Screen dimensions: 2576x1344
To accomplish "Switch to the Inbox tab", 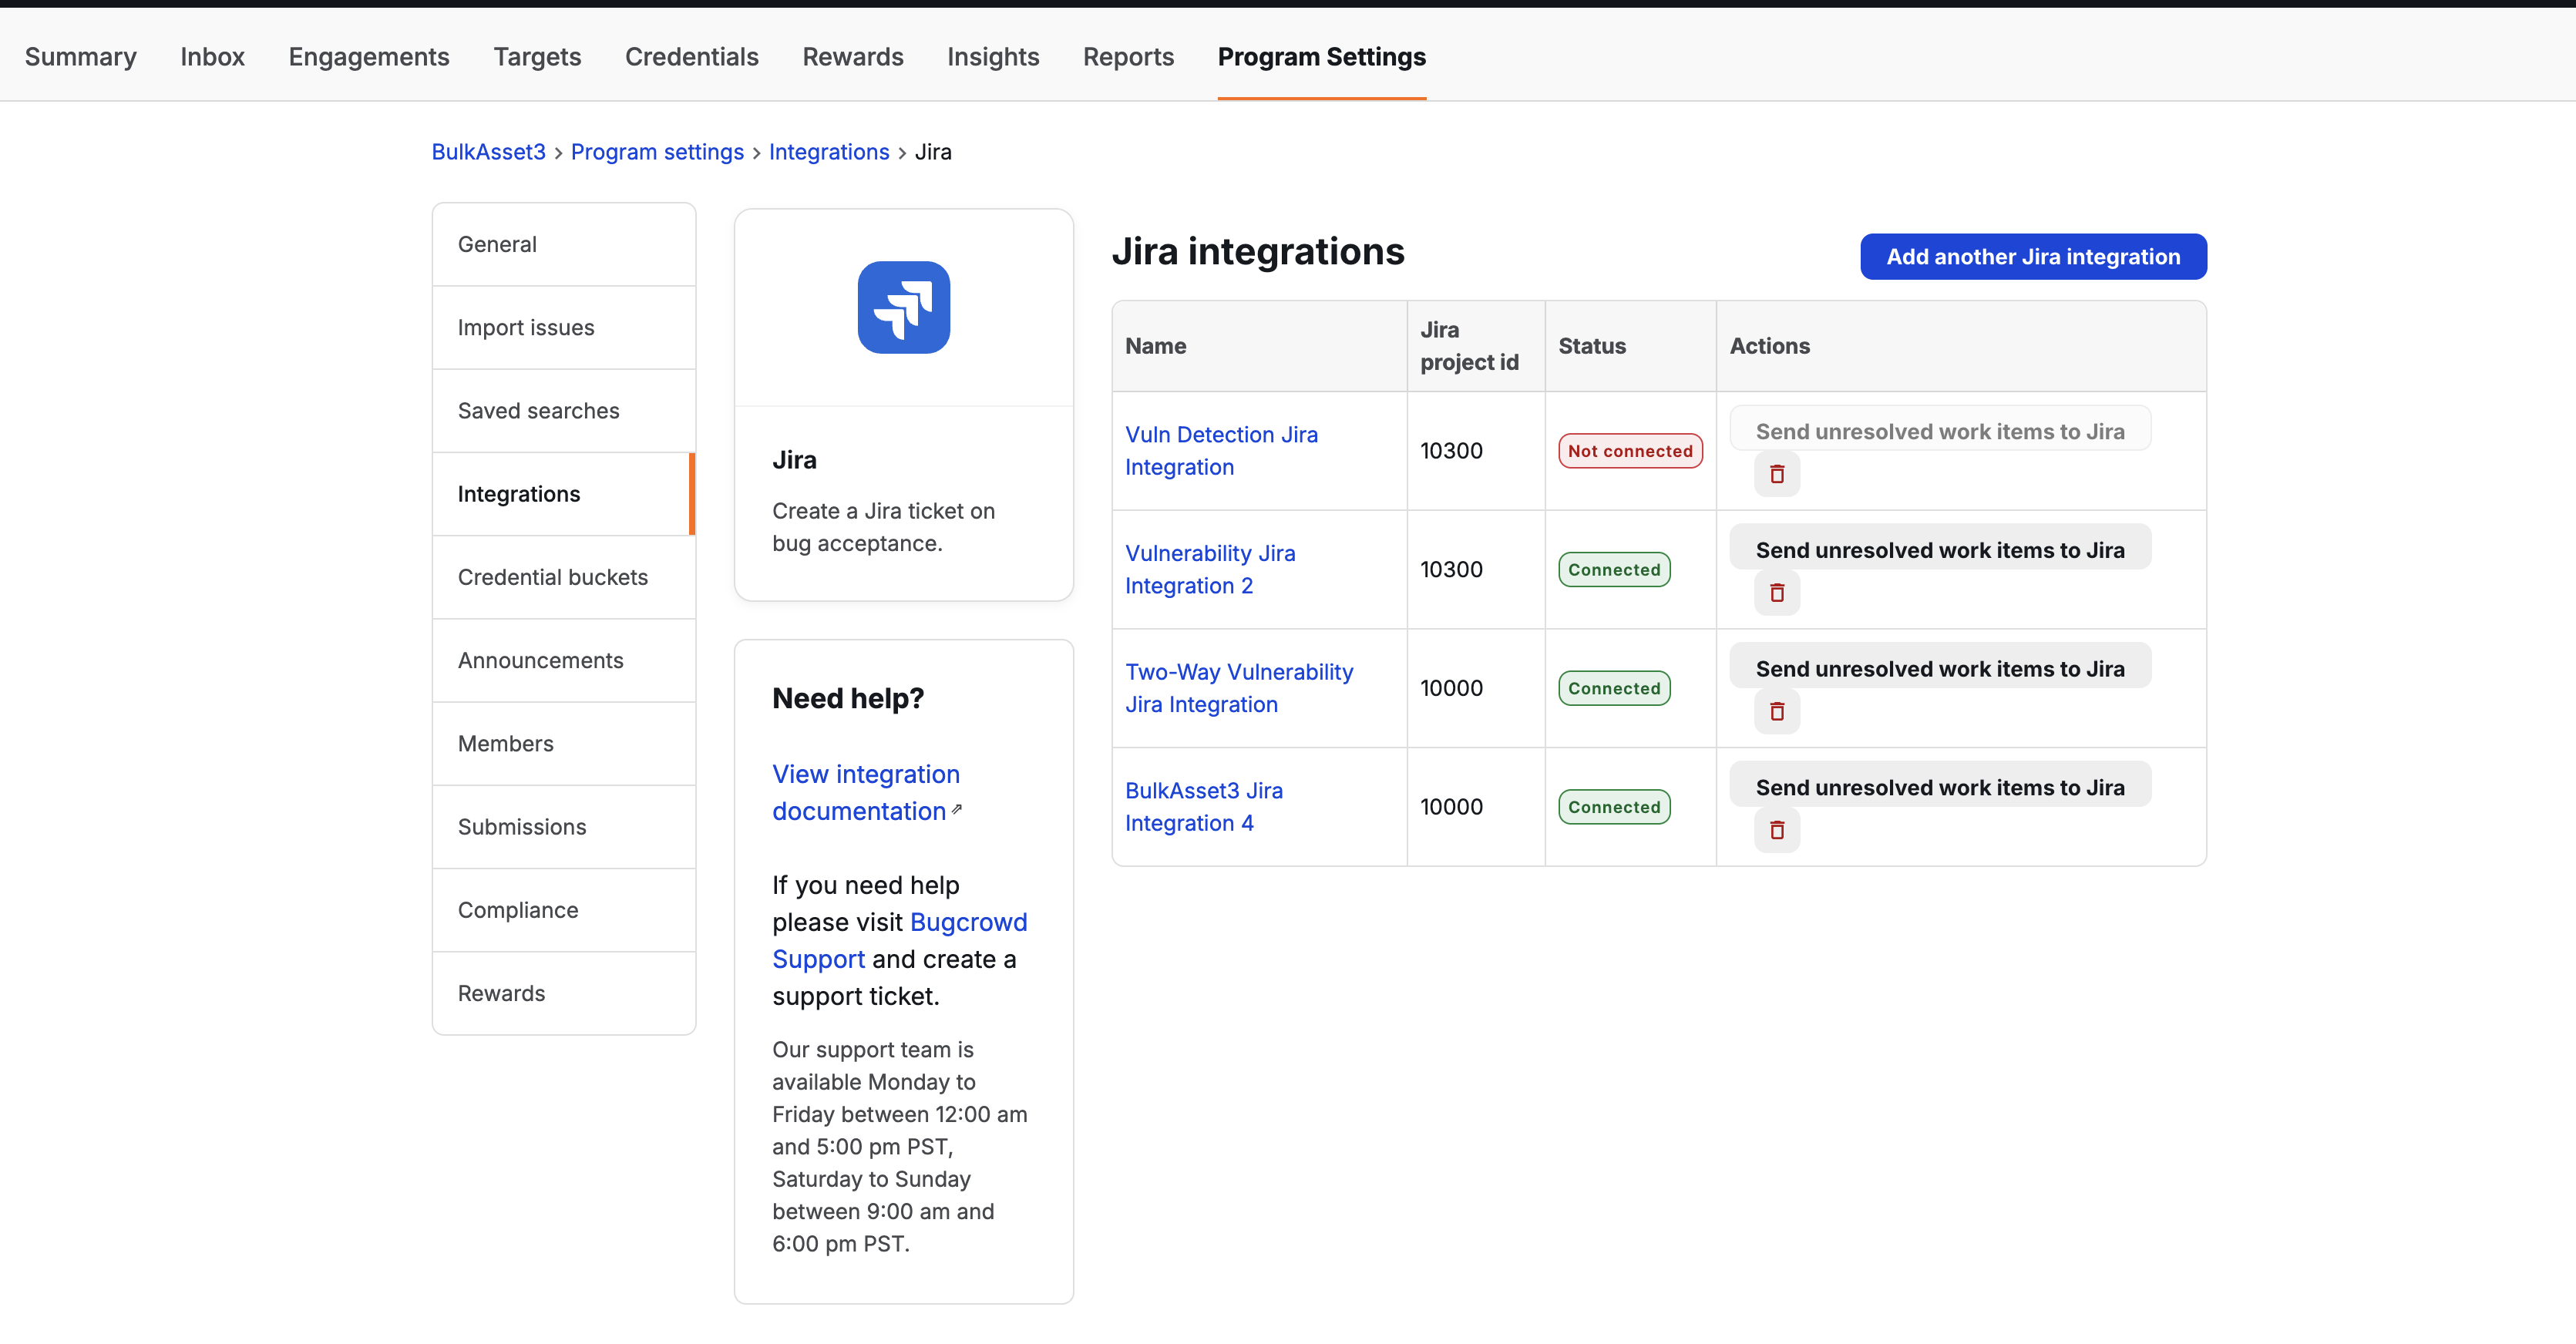I will pos(212,57).
